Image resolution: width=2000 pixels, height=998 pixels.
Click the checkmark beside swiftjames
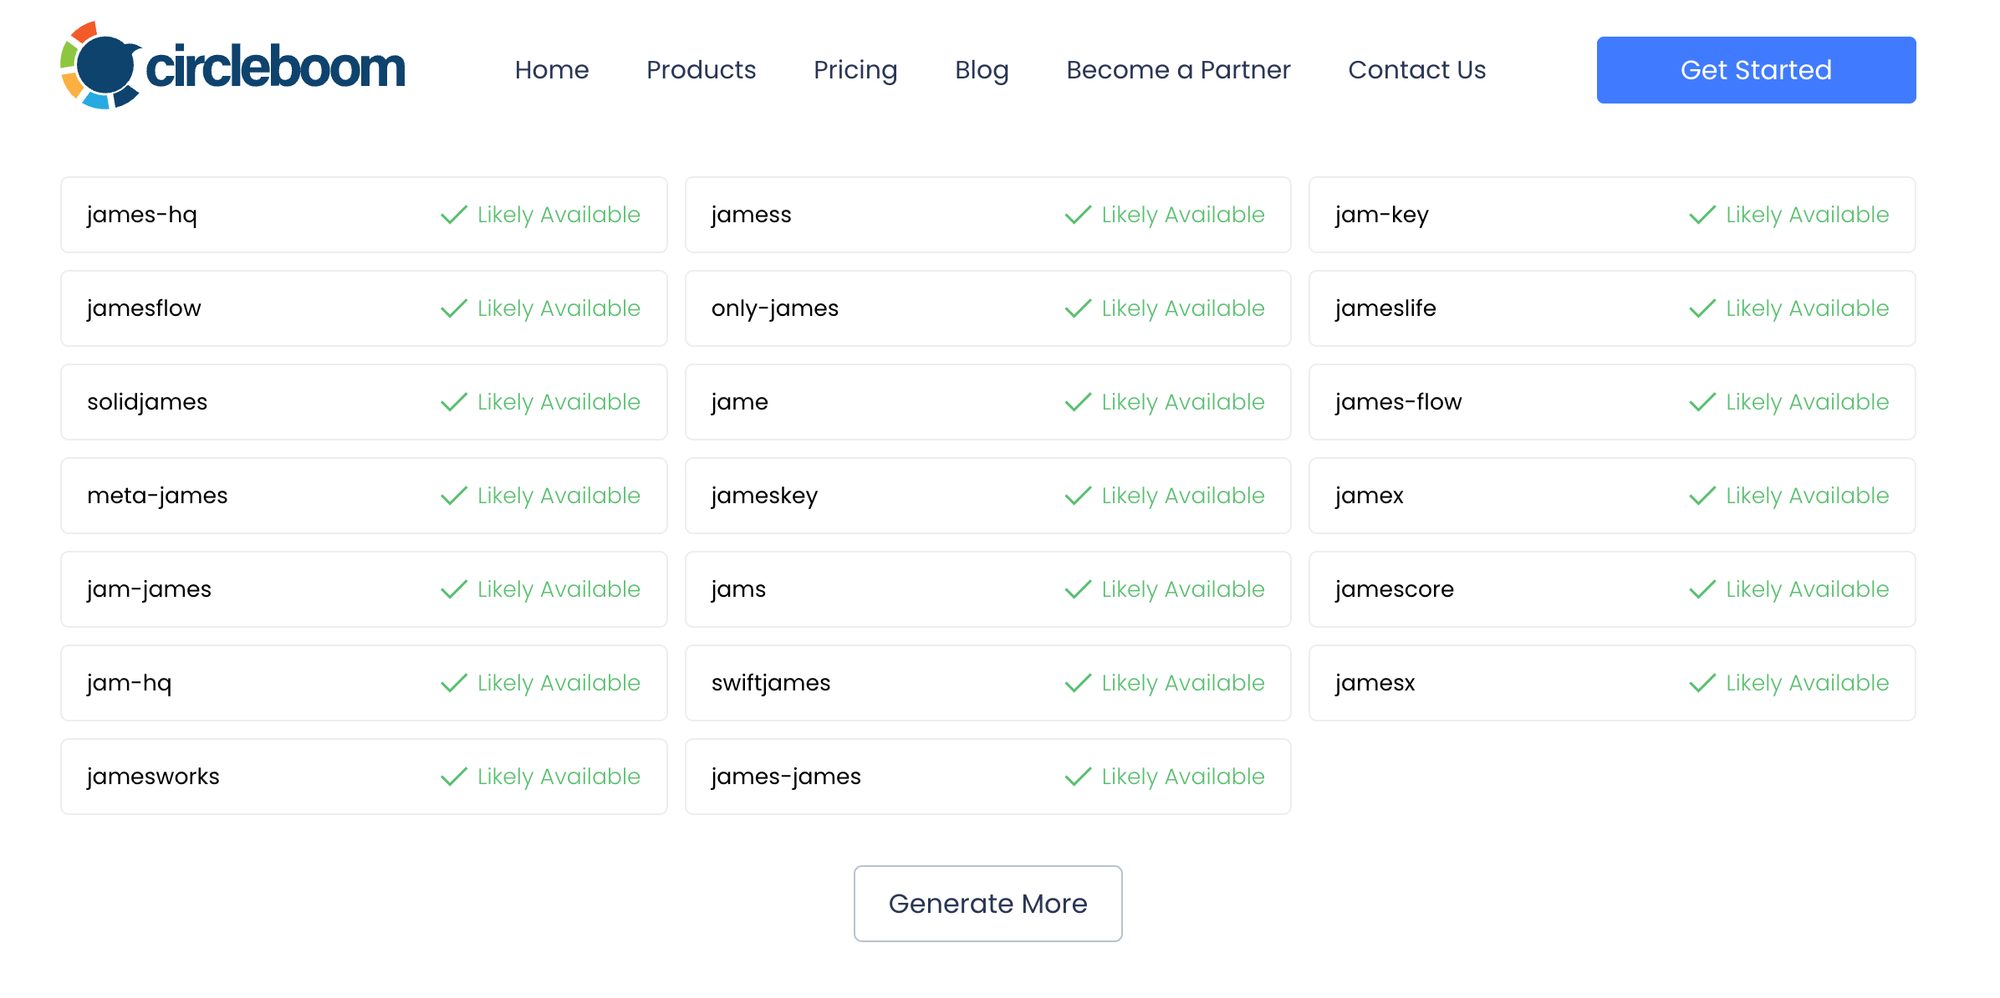coord(1077,682)
